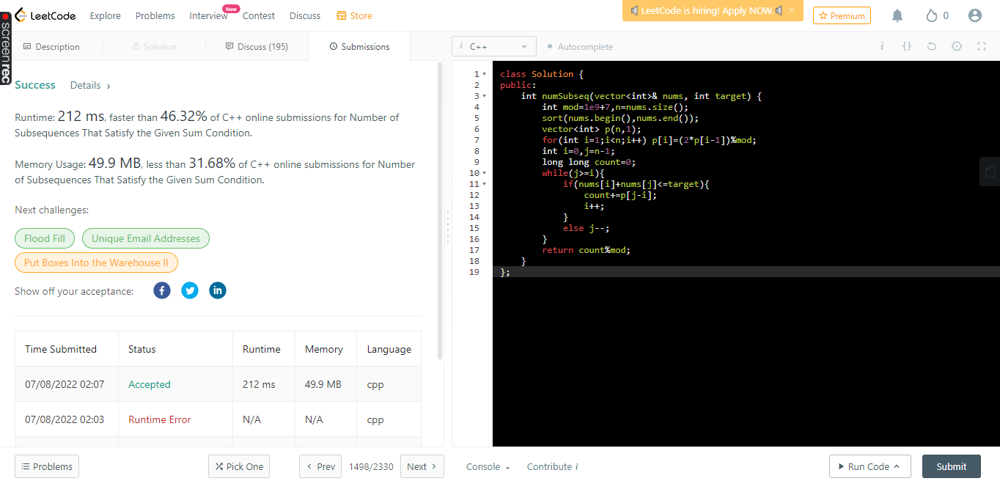This screenshot has height=481, width=1000.
Task: Click the 49.9 MB memory table cell
Action: click(x=323, y=385)
